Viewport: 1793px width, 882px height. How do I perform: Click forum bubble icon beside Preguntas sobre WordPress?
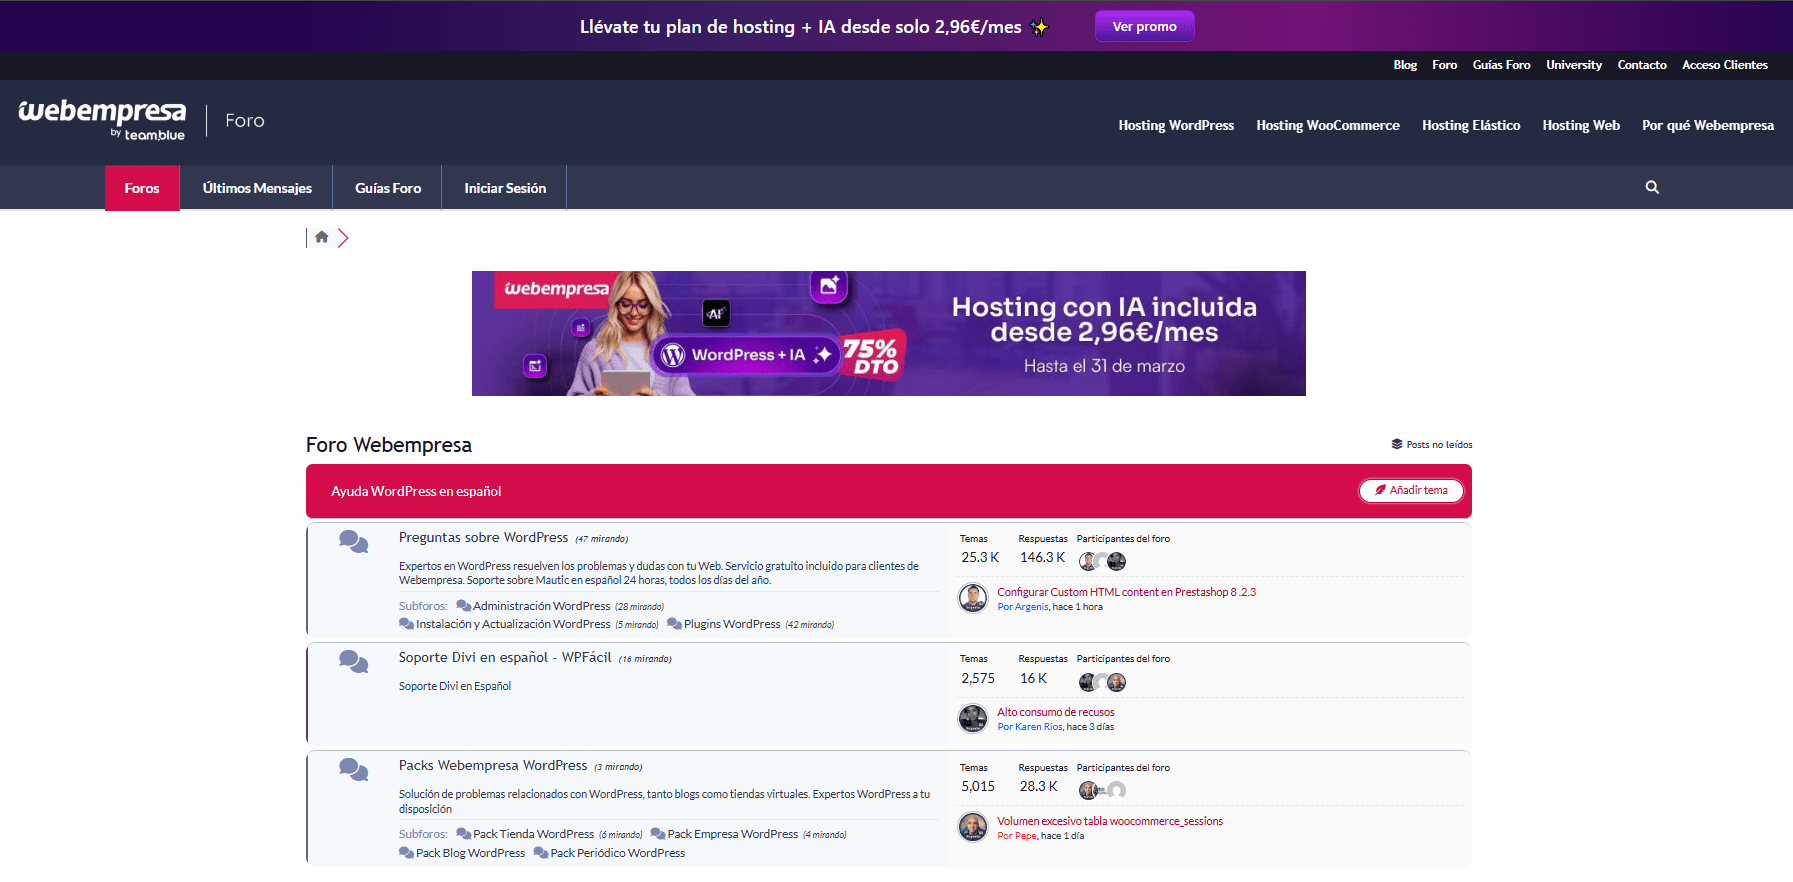point(353,542)
